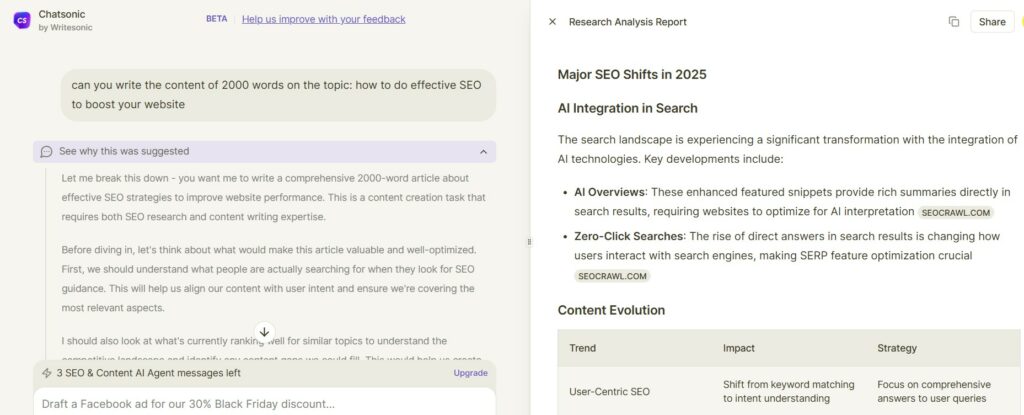This screenshot has height=415, width=1024.
Task: Click paragraph starting 'Before diving in'
Action: coord(268,278)
